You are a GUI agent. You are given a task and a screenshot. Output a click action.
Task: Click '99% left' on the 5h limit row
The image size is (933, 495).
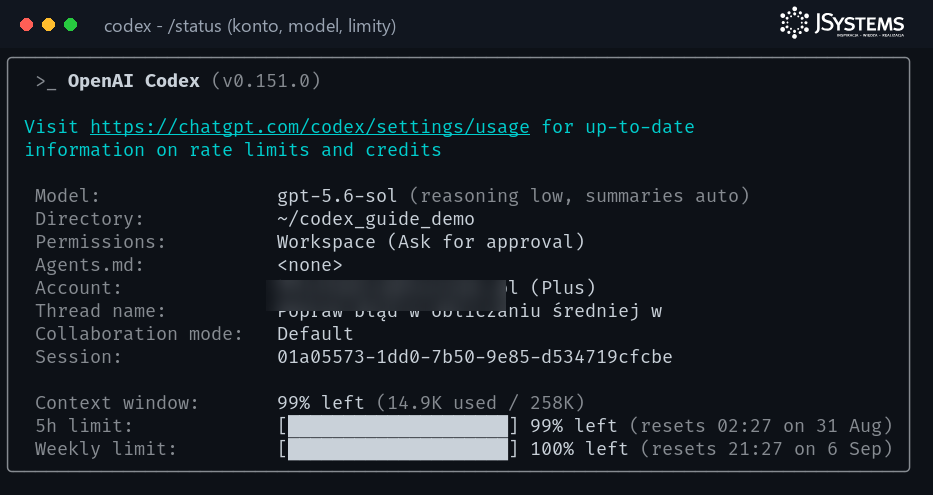tap(574, 426)
